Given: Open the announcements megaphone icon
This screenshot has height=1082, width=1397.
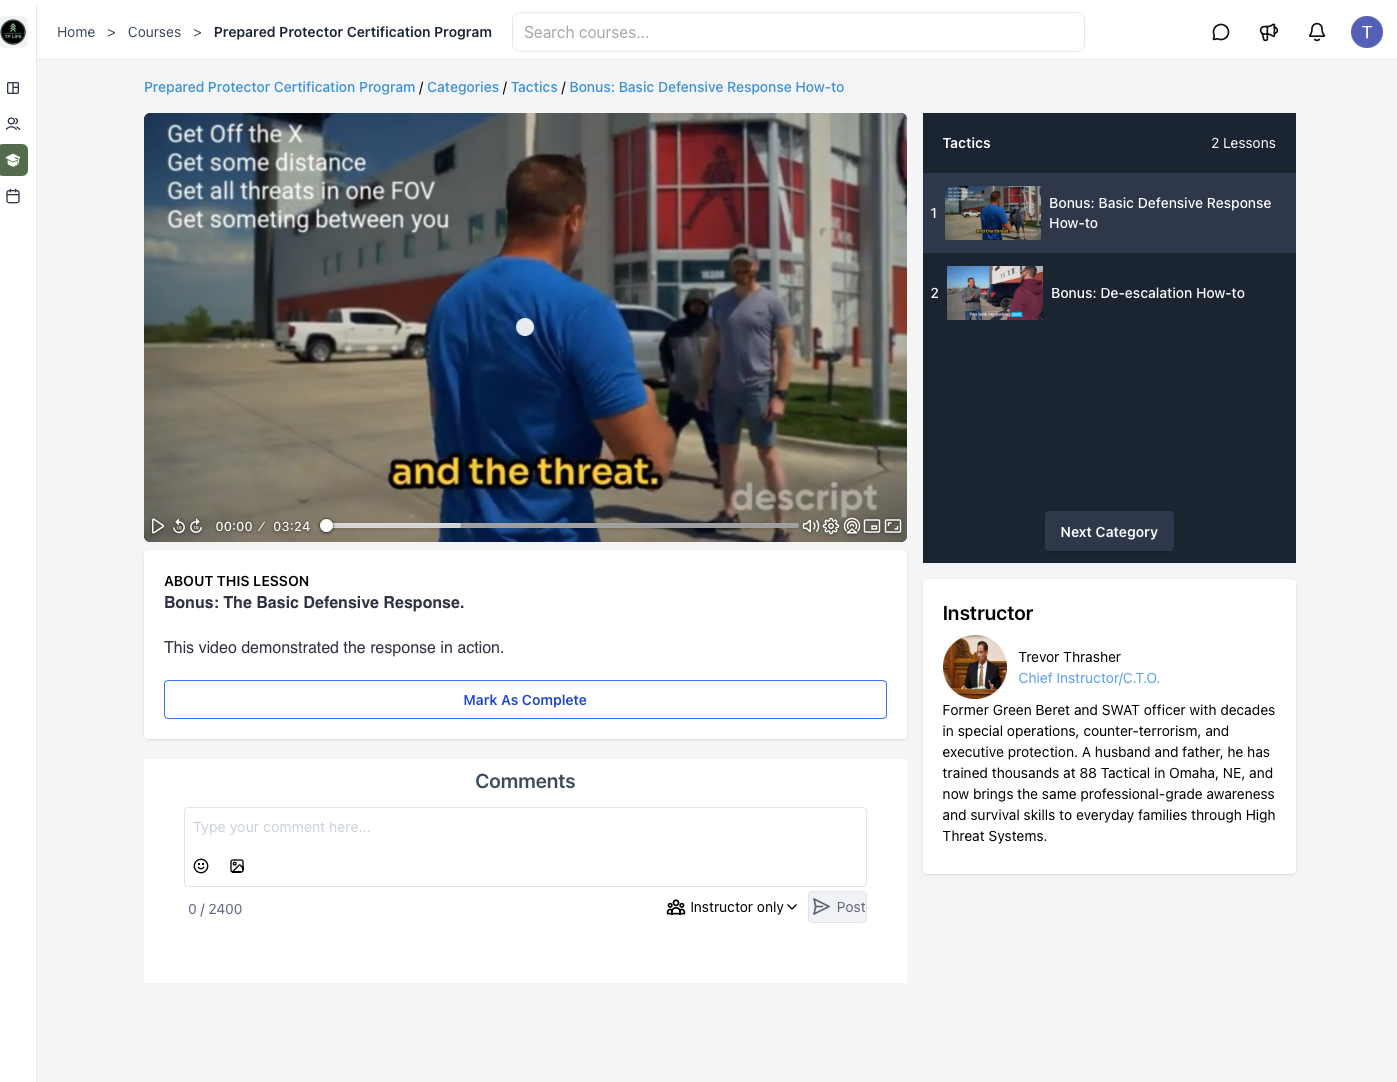Looking at the screenshot, I should point(1268,32).
